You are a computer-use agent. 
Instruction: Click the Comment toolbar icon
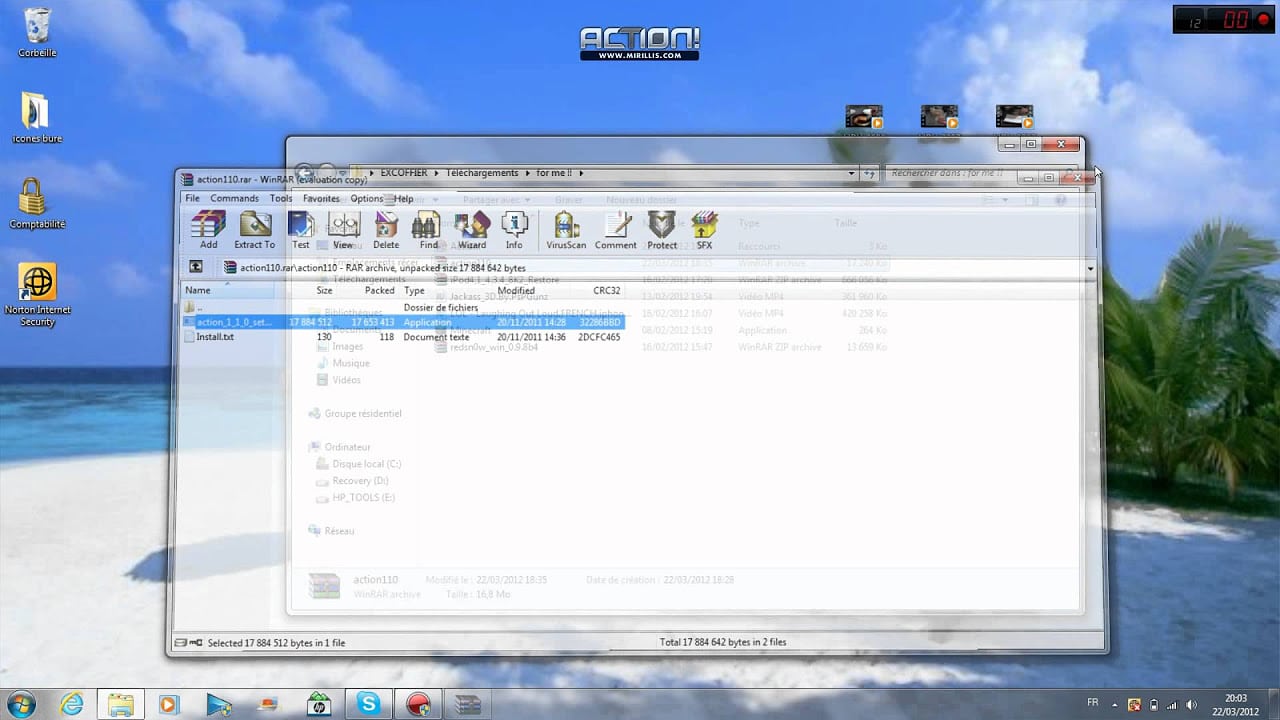616,230
